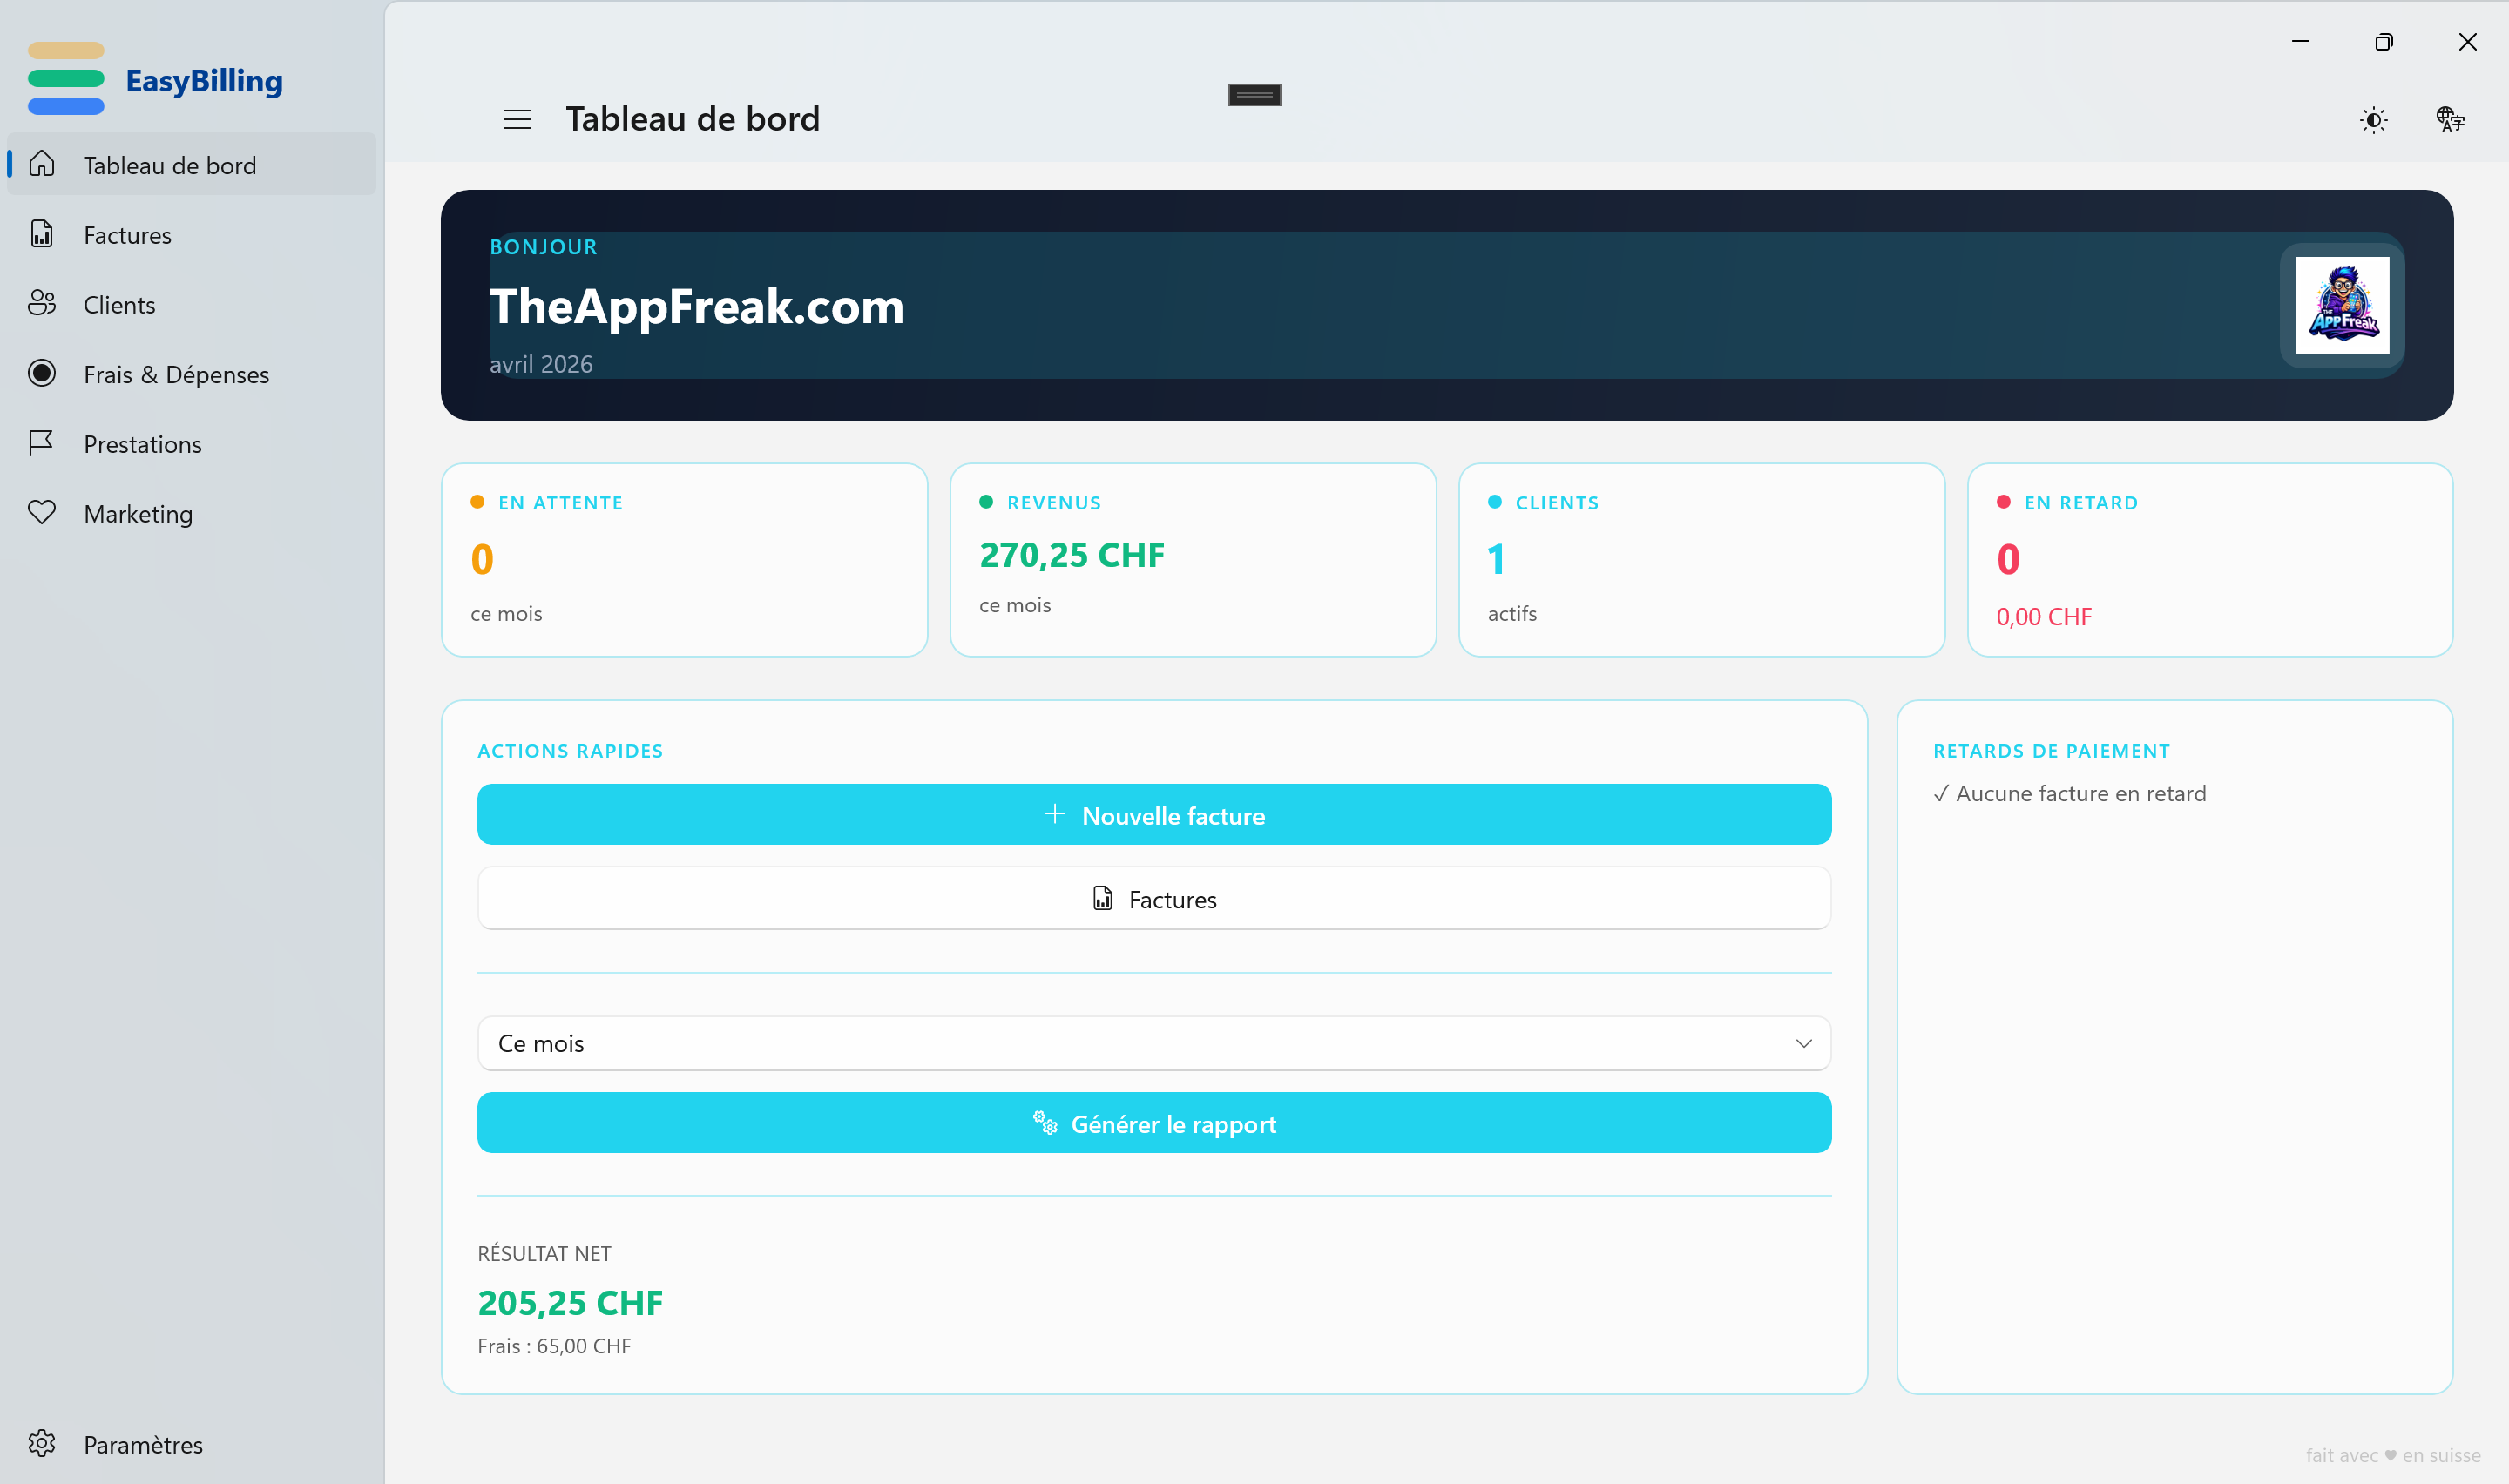Click the gears icon inside Générer le rapport
This screenshot has width=2509, height=1484.
click(x=1045, y=1123)
